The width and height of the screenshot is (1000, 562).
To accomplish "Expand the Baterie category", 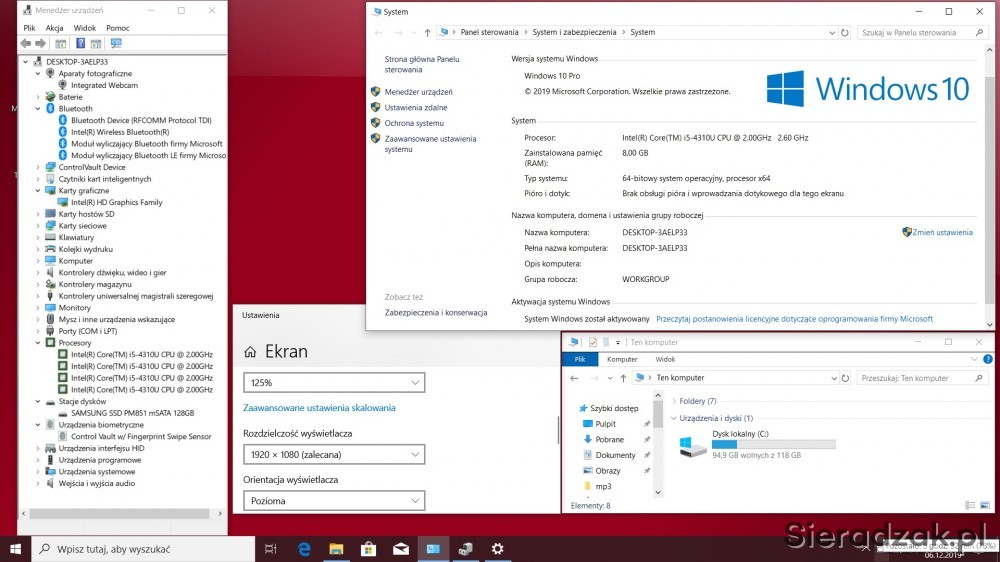I will coord(38,97).
